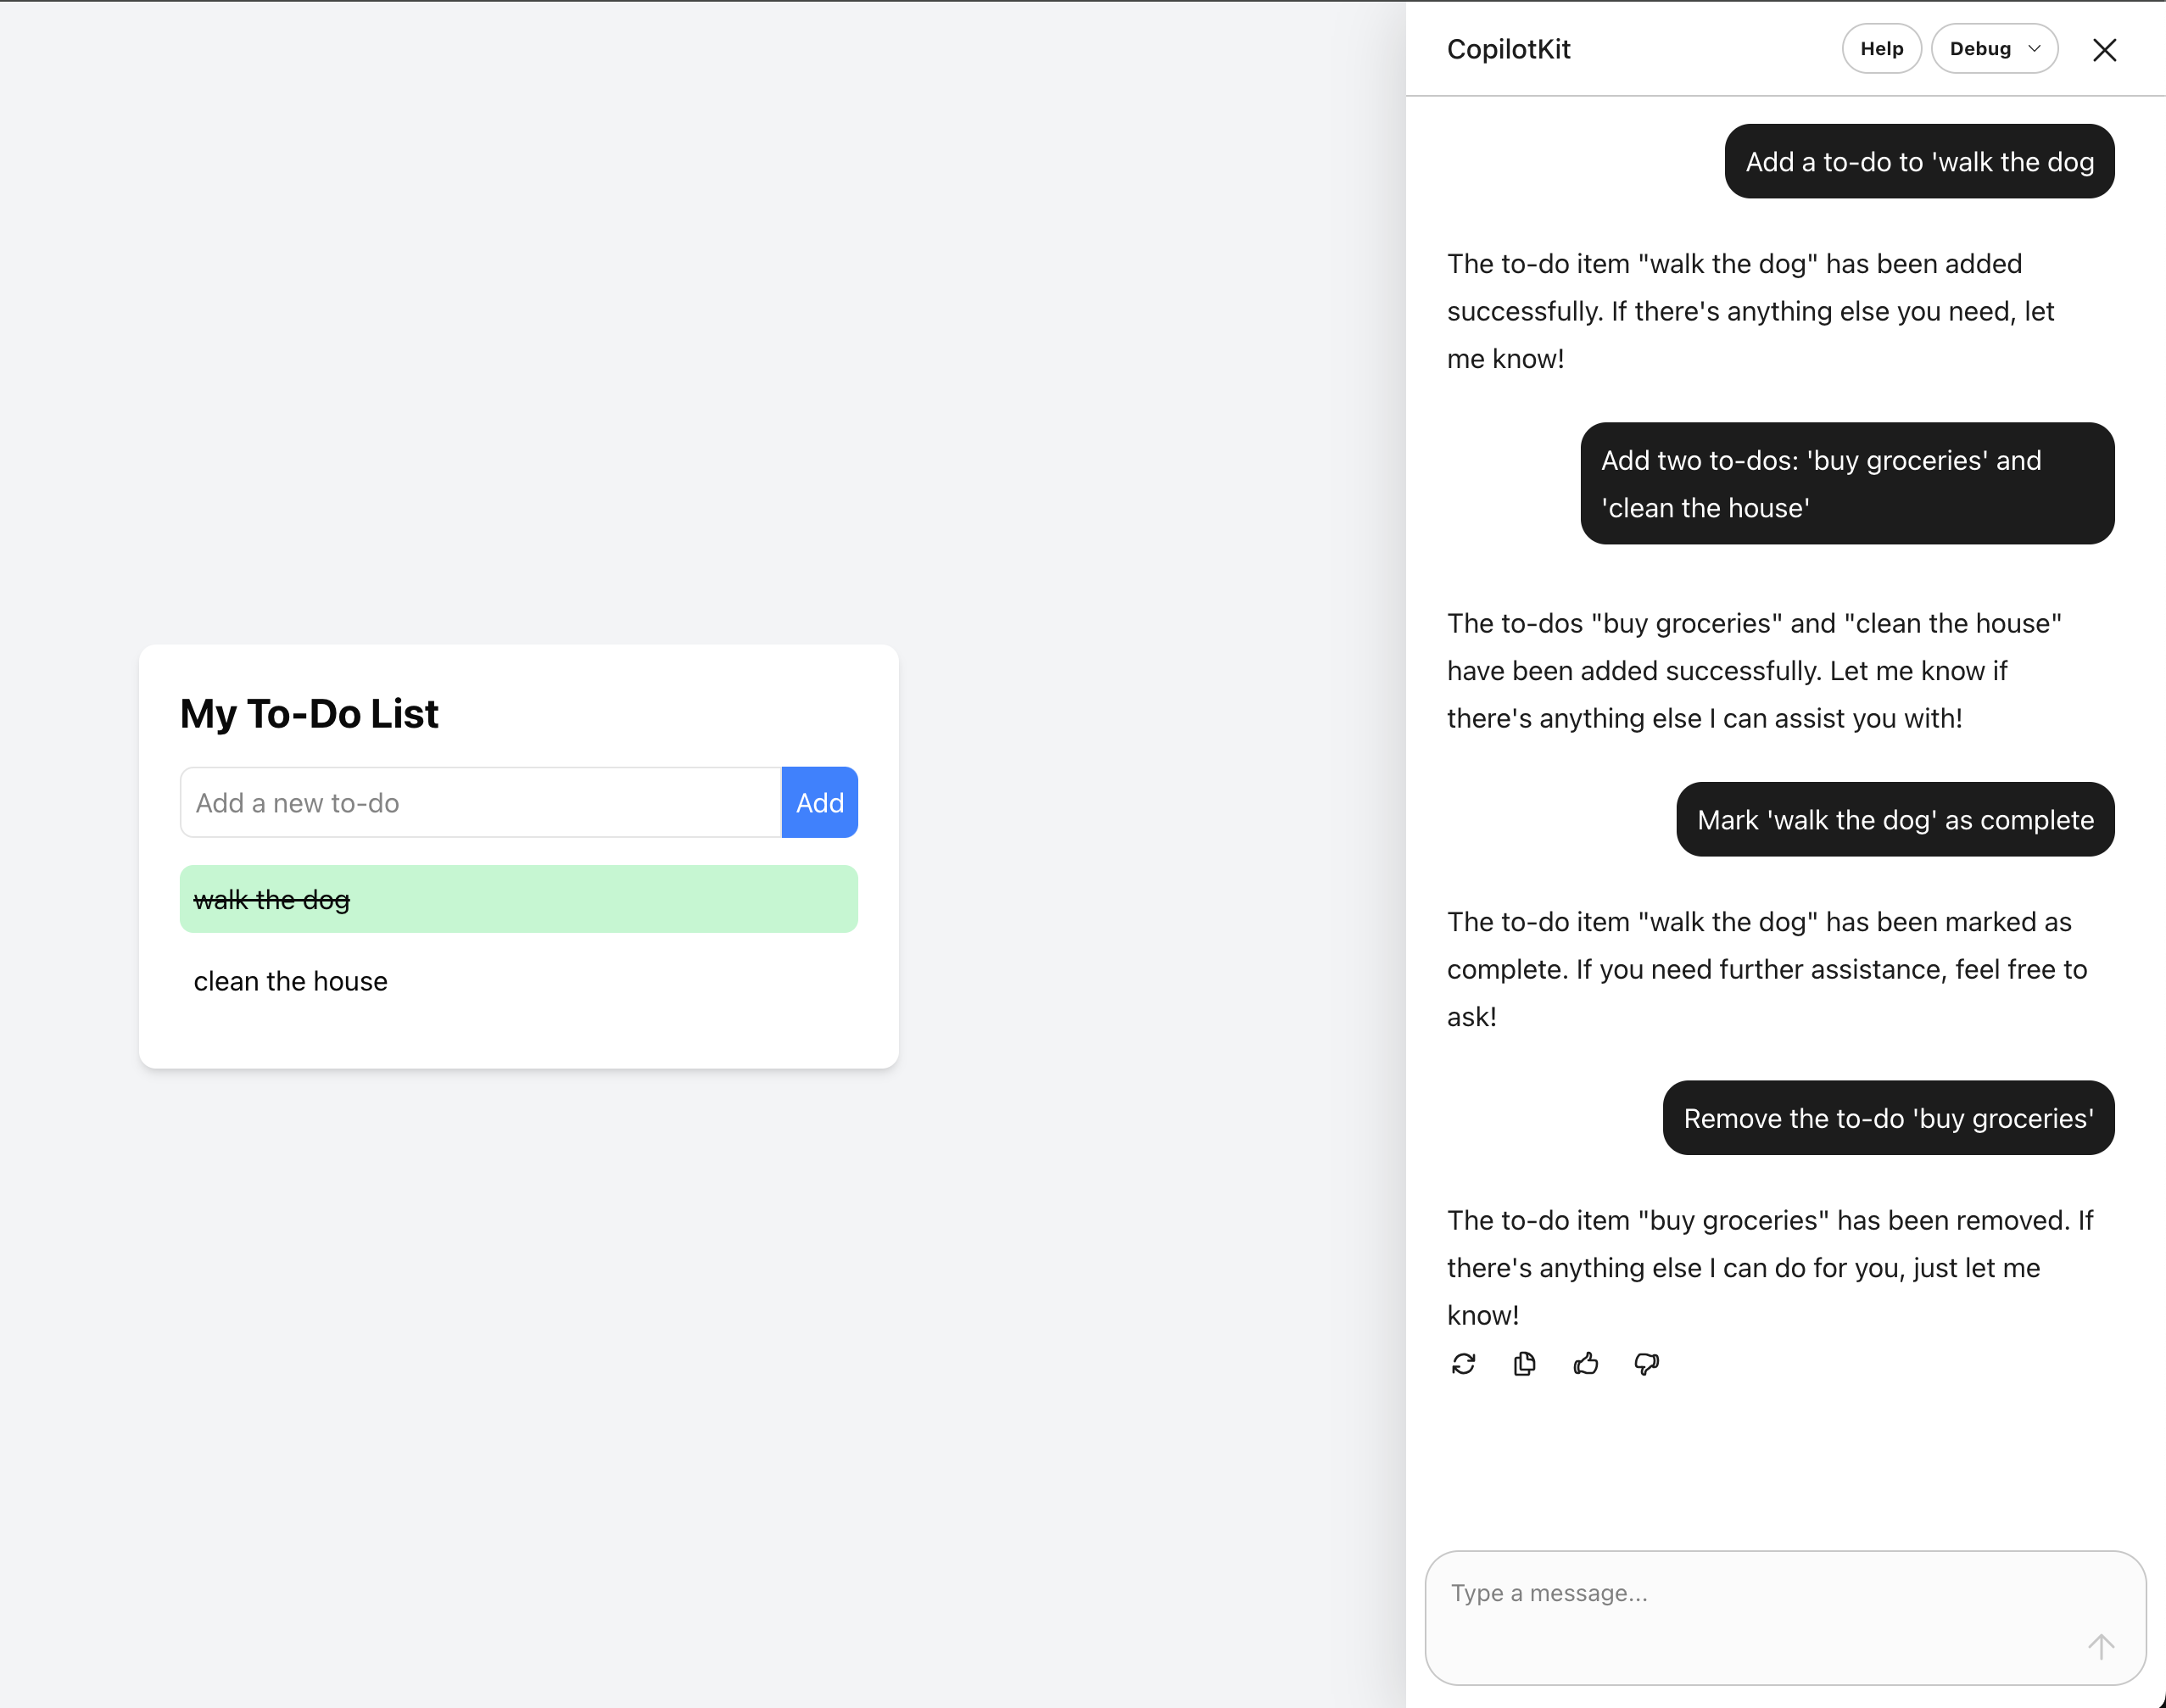
Task: Click the reply saying buy groceries has been removed
Action: [1770, 1268]
